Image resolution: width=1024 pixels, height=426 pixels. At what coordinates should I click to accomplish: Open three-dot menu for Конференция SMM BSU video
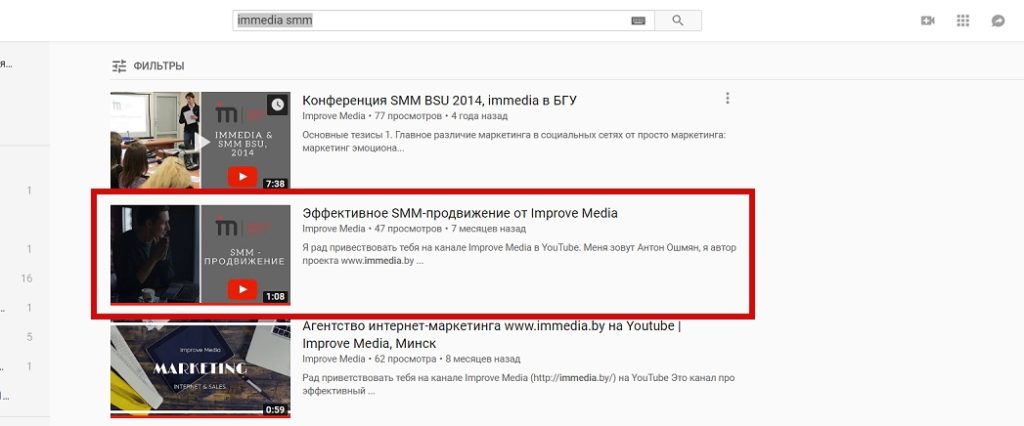(727, 99)
